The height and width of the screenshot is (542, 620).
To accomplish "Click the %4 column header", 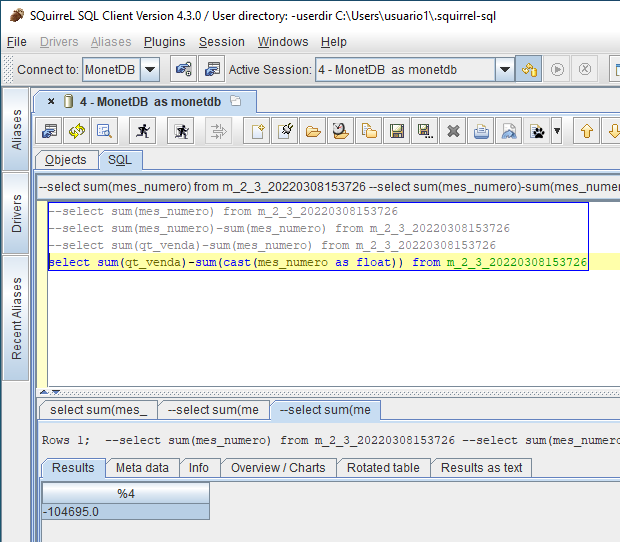I will 126,493.
